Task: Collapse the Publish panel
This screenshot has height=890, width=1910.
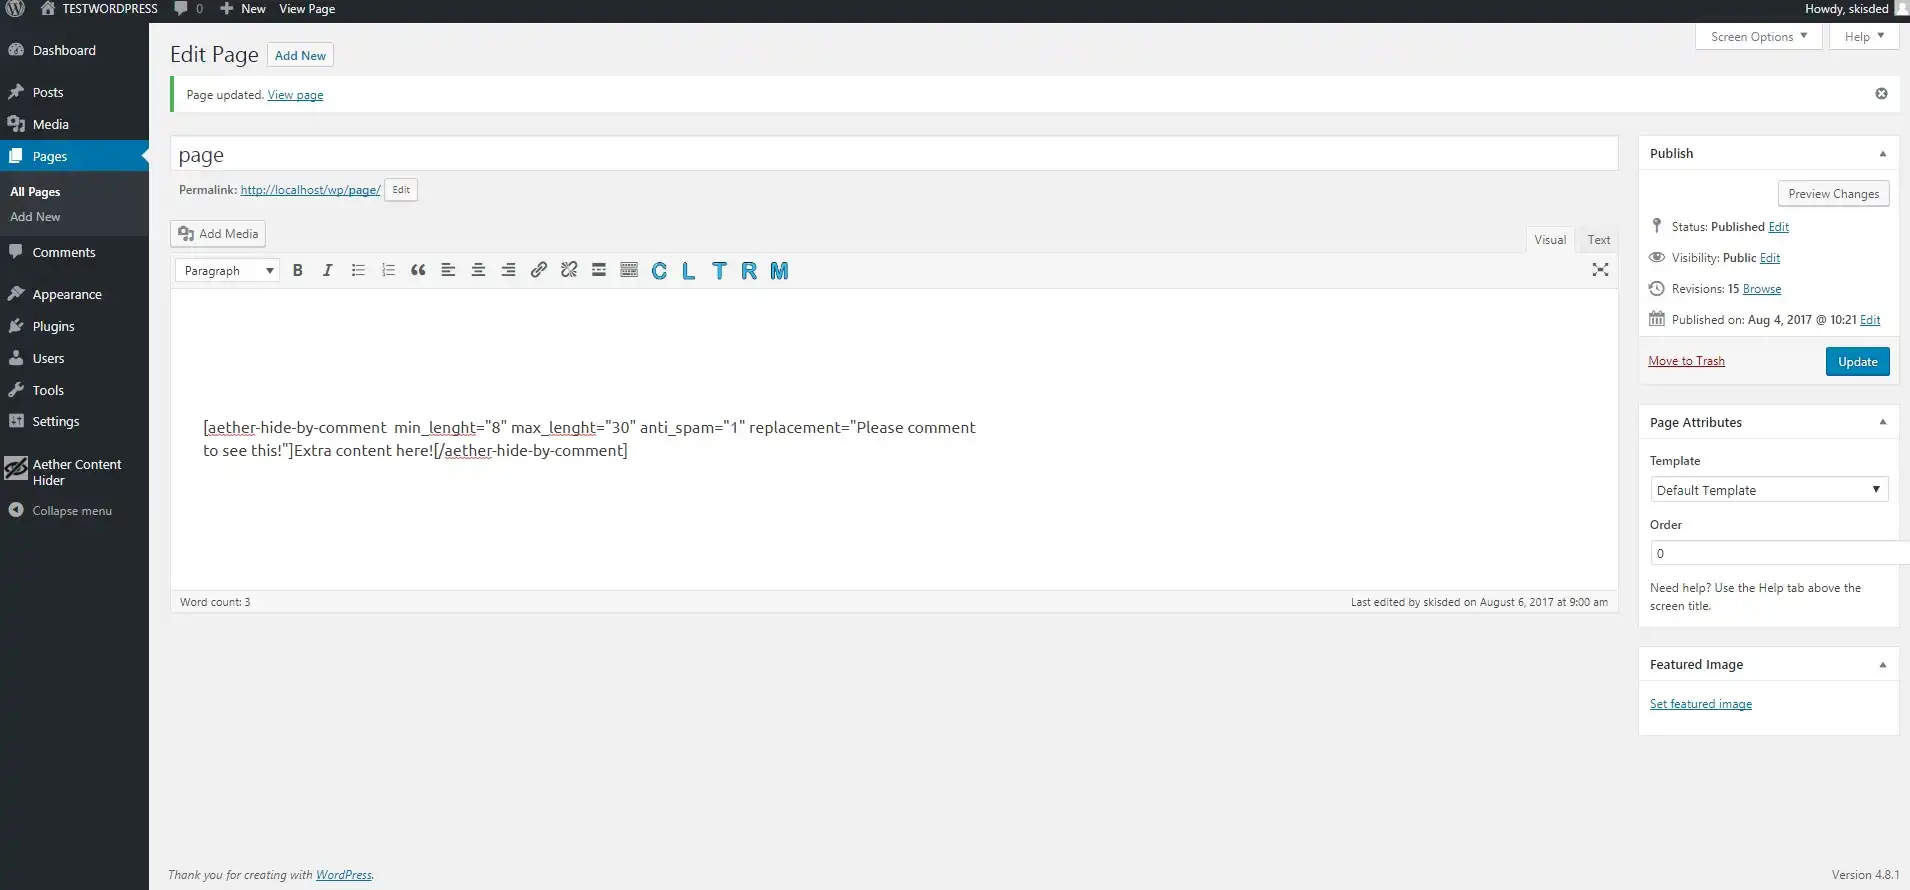Action: (x=1882, y=154)
